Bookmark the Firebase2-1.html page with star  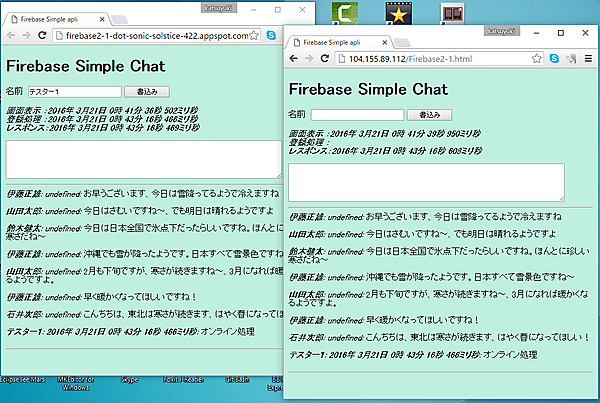[x=536, y=59]
